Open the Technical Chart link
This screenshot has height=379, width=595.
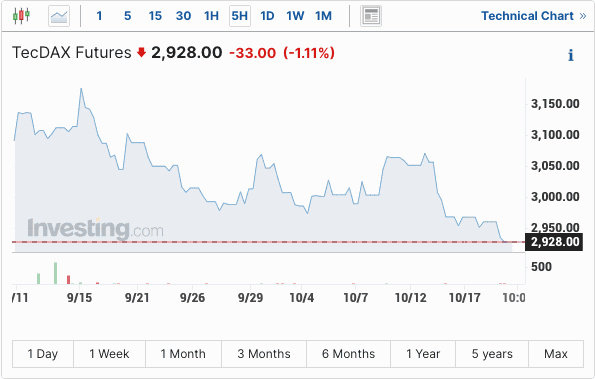(534, 16)
